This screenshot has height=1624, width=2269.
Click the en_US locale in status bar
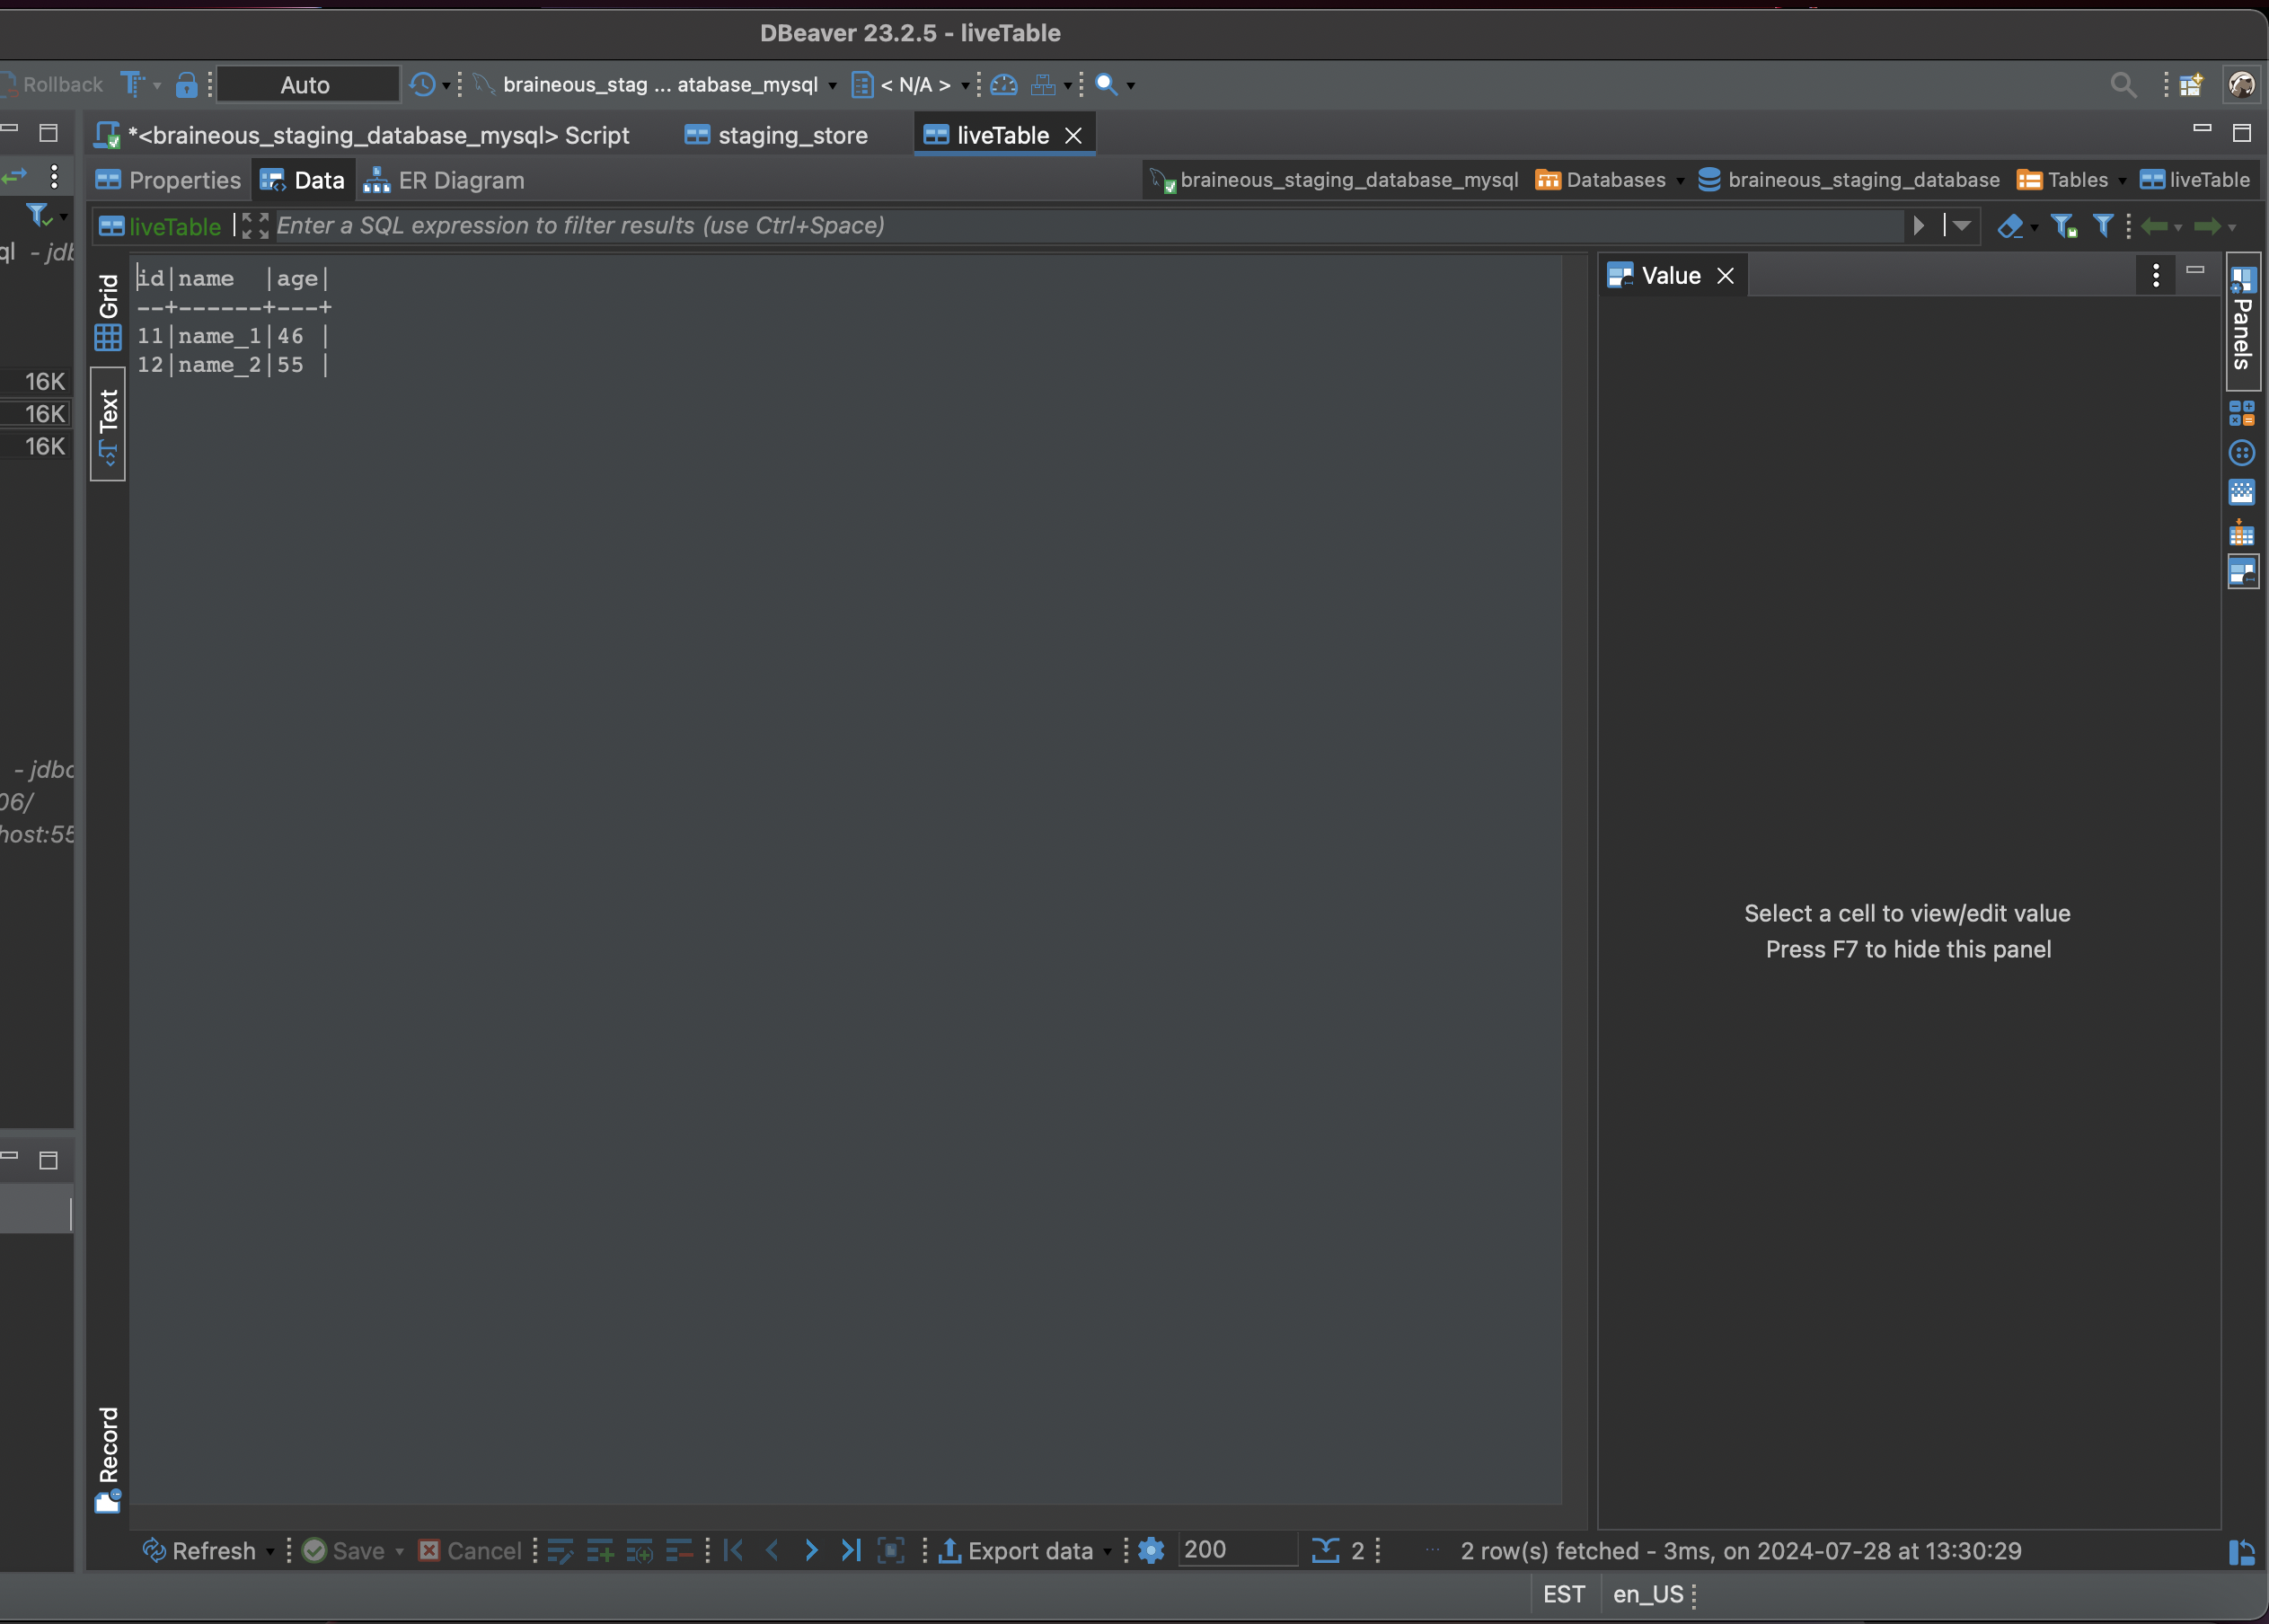click(x=1648, y=1594)
